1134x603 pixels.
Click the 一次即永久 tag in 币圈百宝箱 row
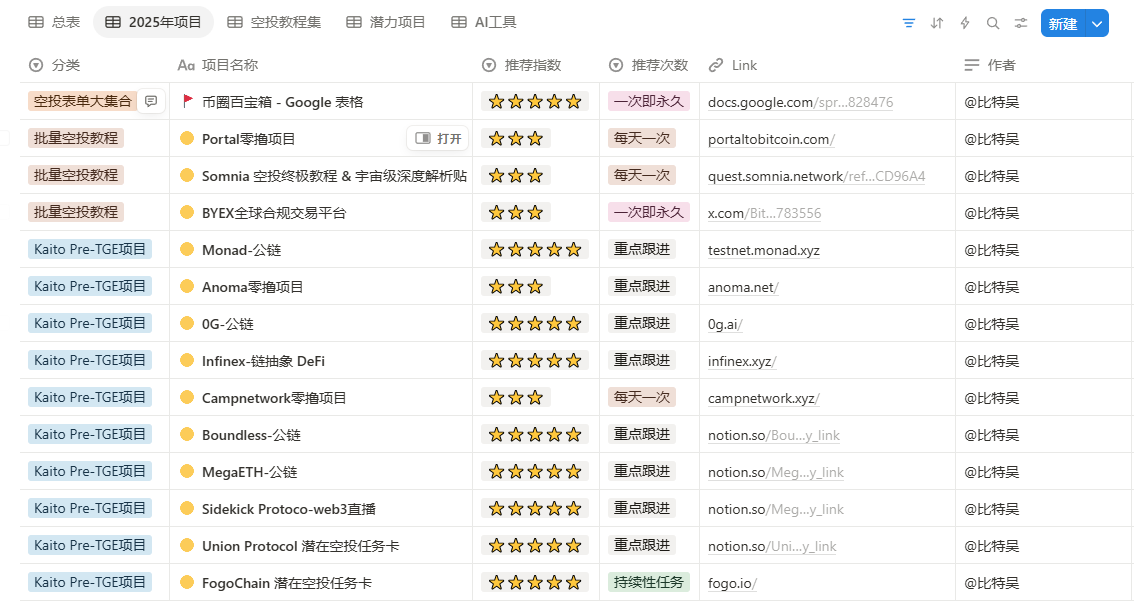[x=649, y=101]
